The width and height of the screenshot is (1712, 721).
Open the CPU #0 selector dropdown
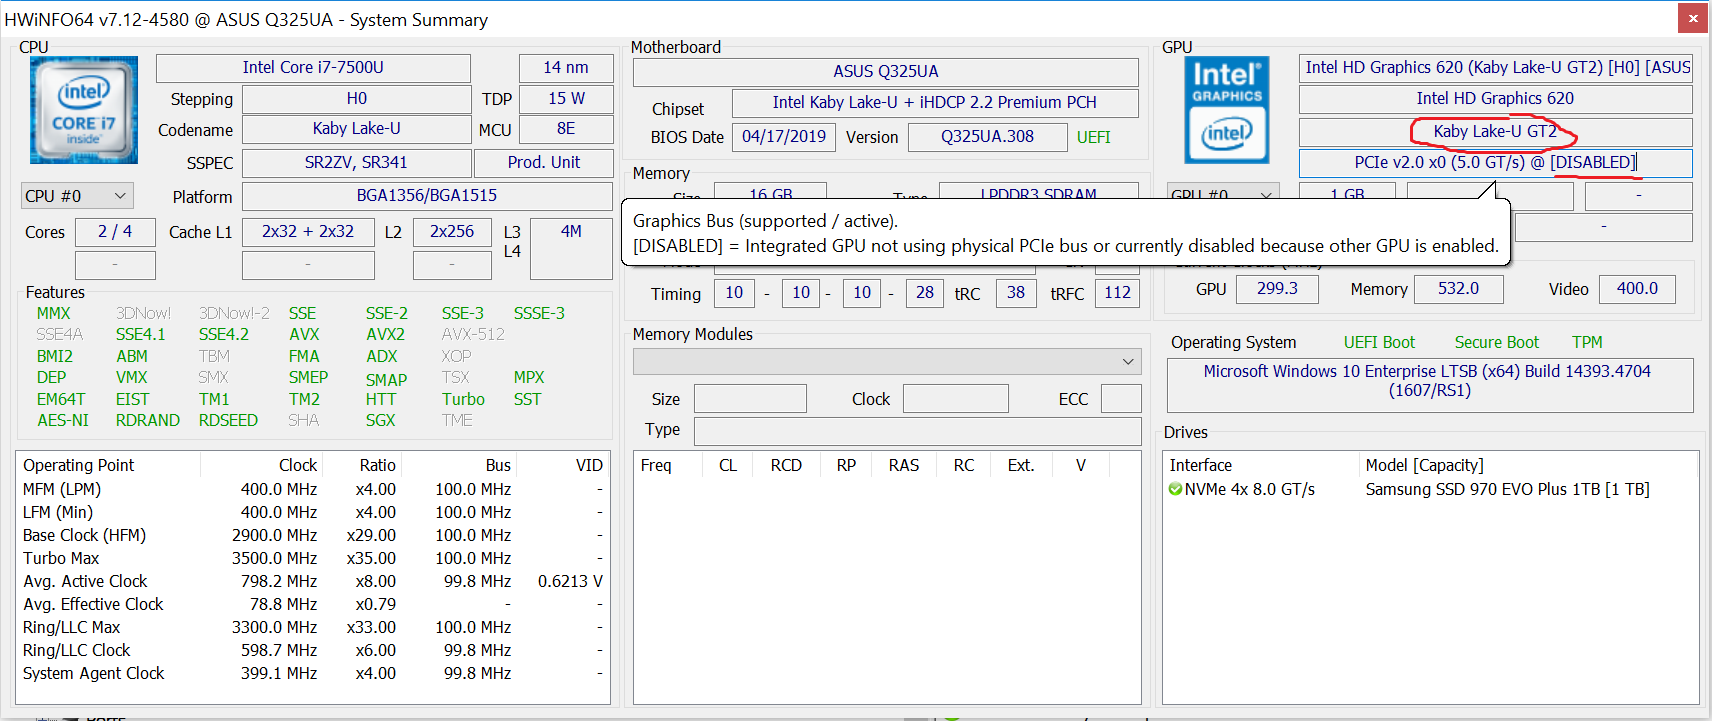77,196
